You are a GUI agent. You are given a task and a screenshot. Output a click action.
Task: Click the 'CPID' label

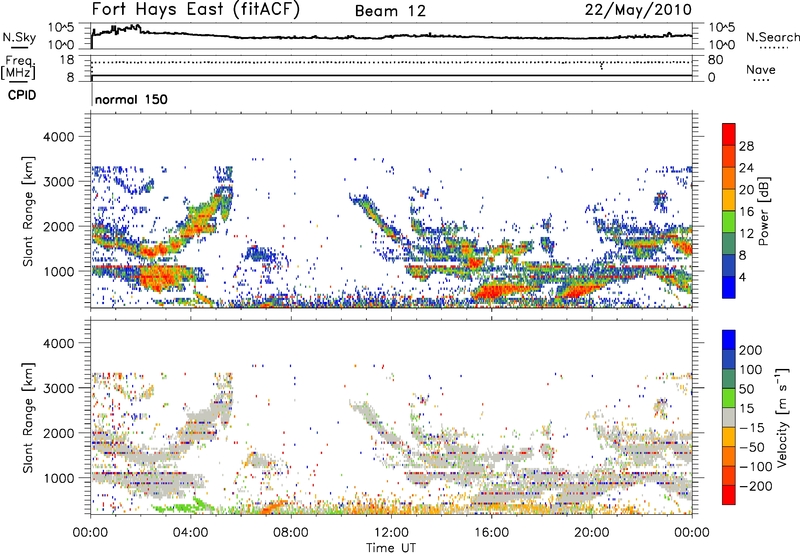22,95
